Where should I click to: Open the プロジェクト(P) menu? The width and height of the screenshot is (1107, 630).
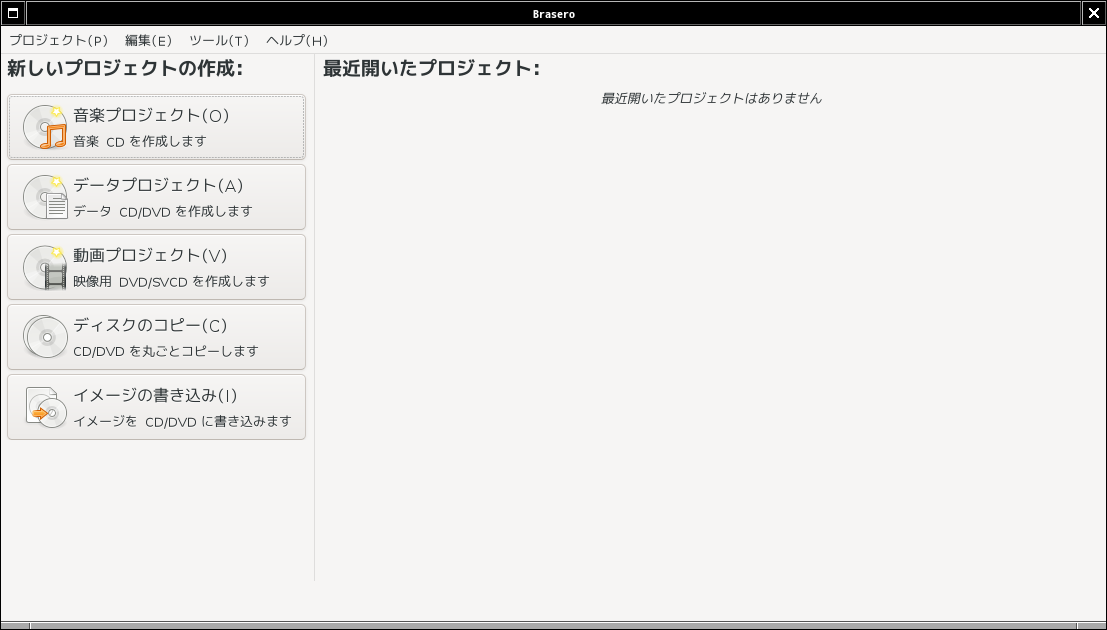click(x=59, y=40)
